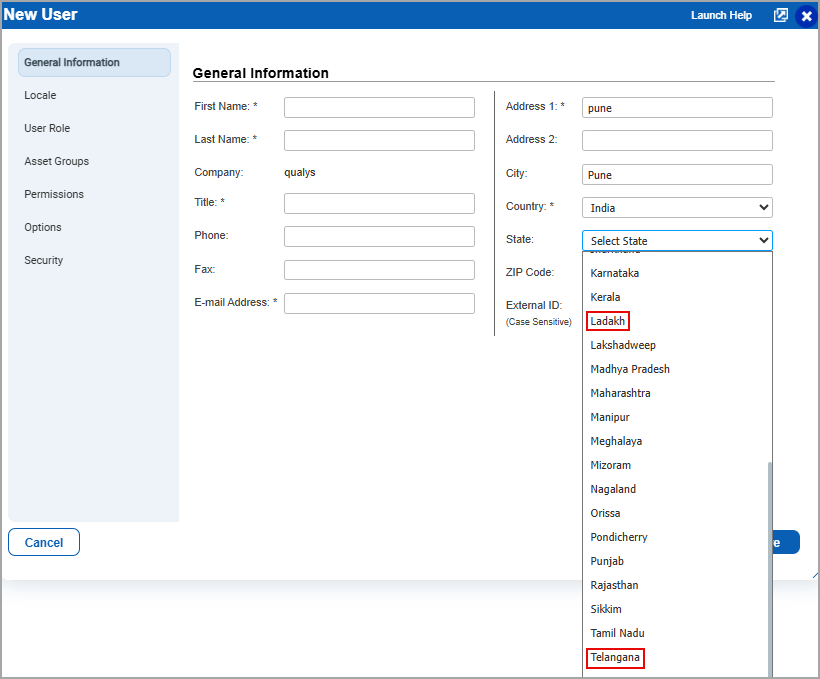Expand the Country dropdown
This screenshot has width=820, height=679.
(677, 208)
